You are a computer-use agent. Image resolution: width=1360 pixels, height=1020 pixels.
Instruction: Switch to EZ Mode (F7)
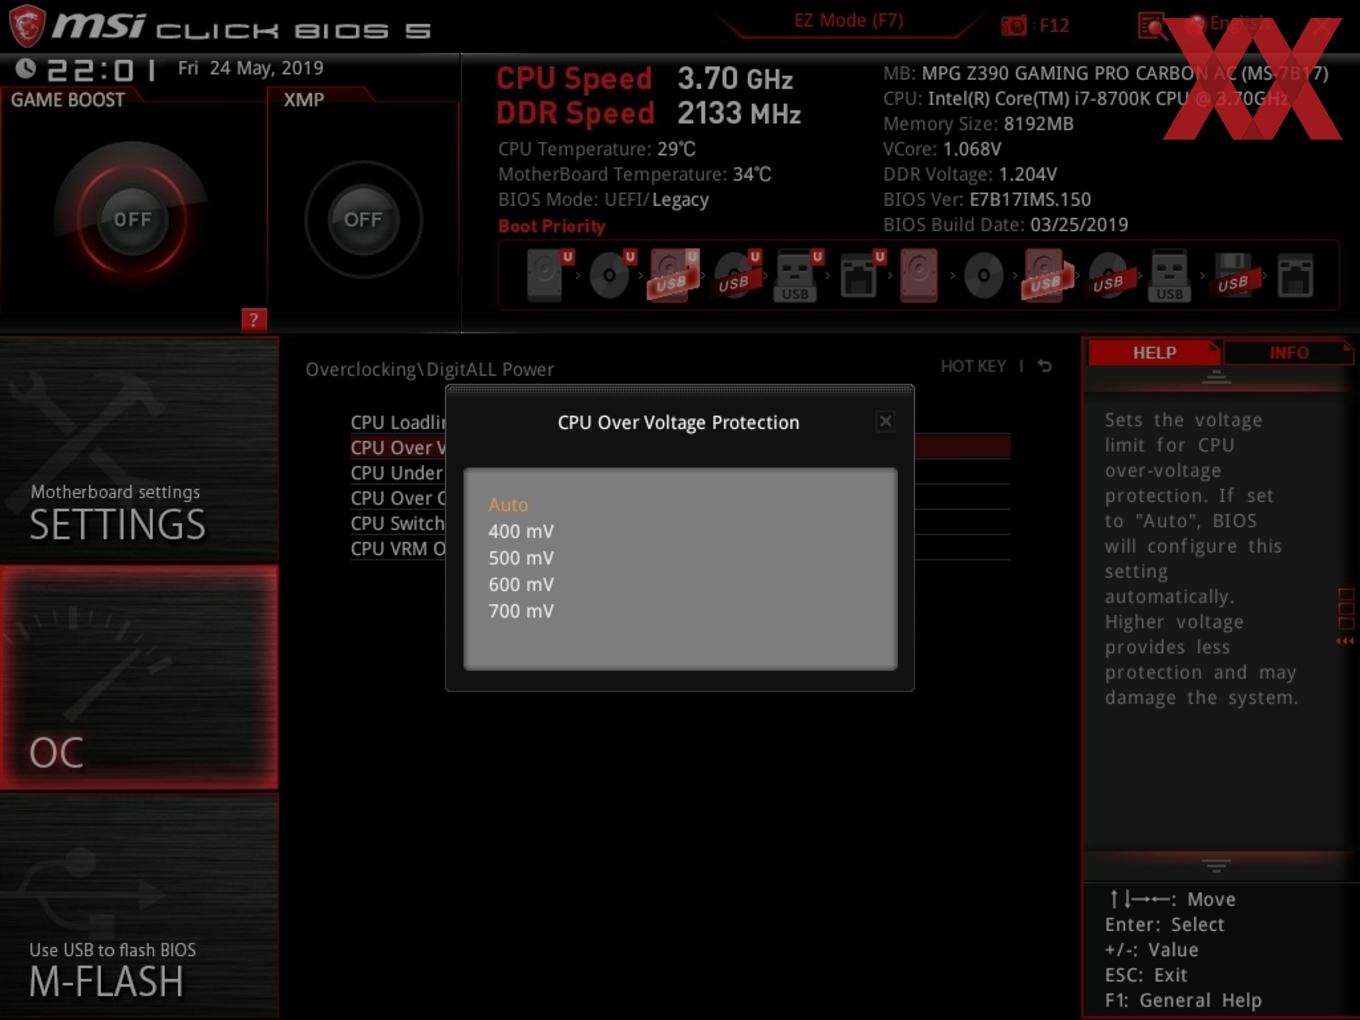848,20
